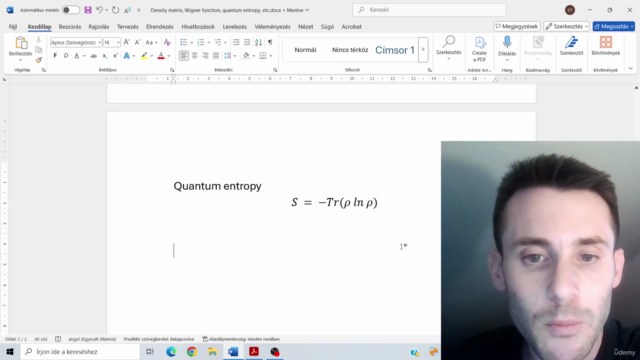Image resolution: width=640 pixels, height=360 pixels.
Task: Click the Align Right icon
Action: coord(205,56)
